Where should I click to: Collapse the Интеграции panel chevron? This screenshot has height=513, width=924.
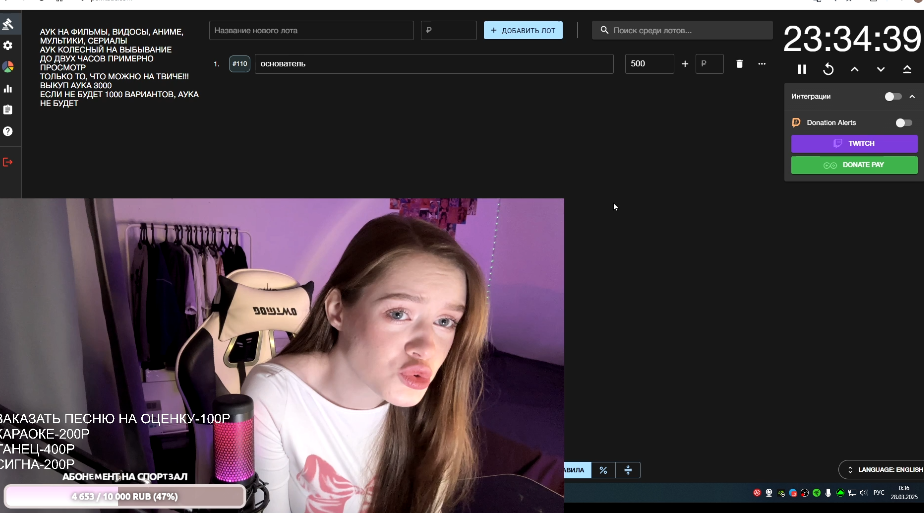(912, 97)
